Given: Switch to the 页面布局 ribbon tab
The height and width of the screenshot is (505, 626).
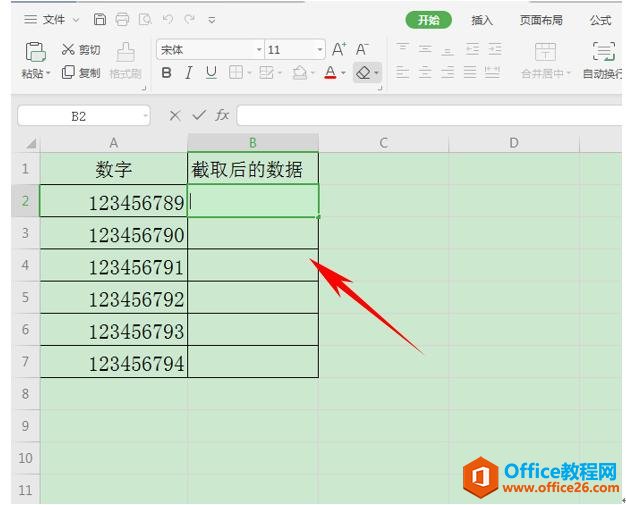Looking at the screenshot, I should [541, 20].
